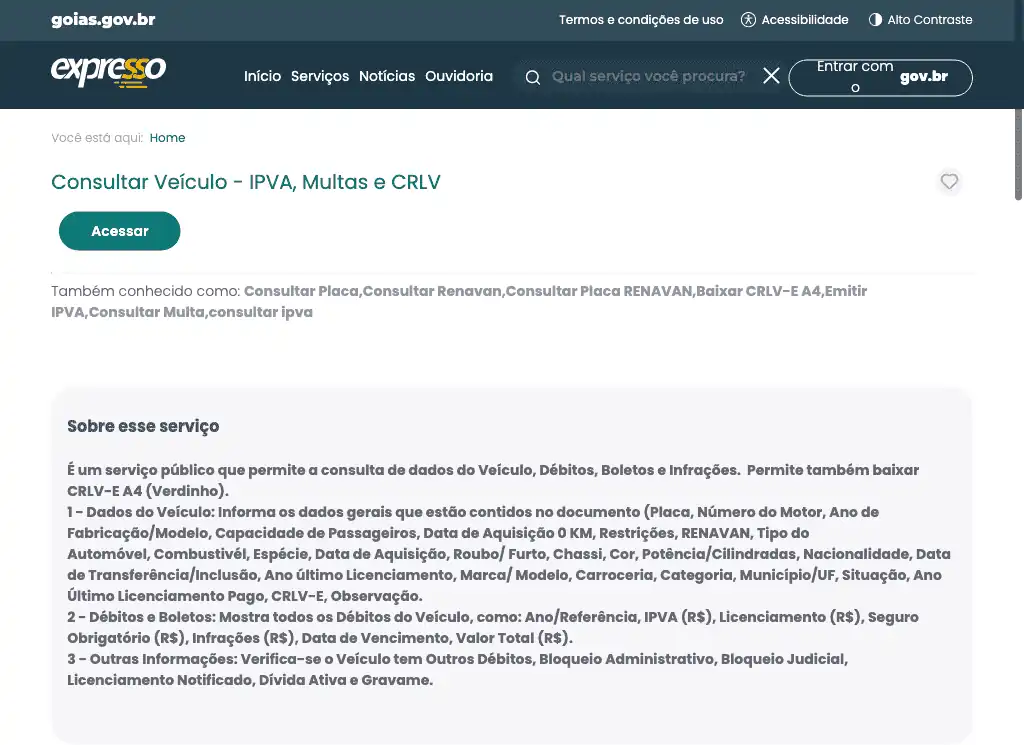Click the 'Sobre esse serviço' heading

tap(143, 426)
